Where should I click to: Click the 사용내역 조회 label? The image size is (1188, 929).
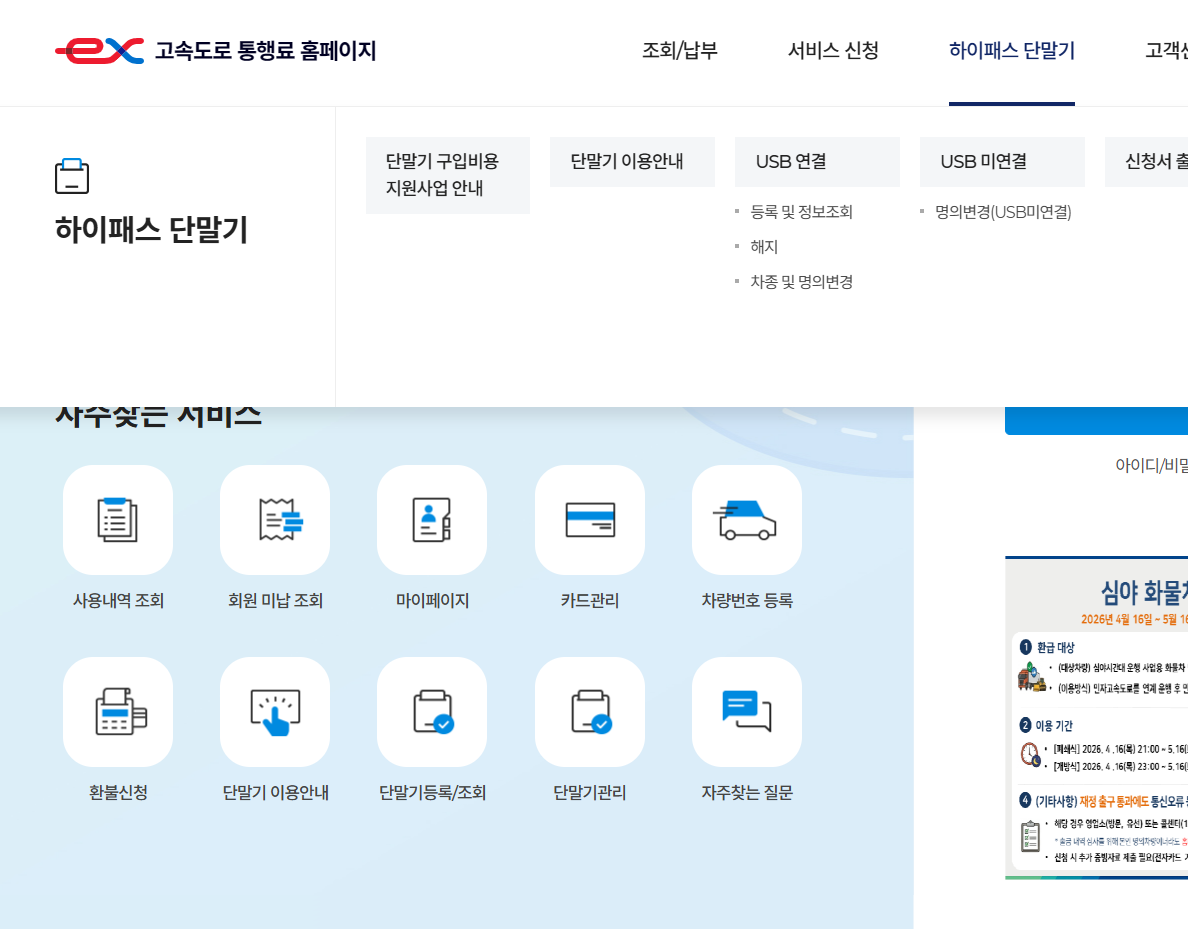pos(118,601)
